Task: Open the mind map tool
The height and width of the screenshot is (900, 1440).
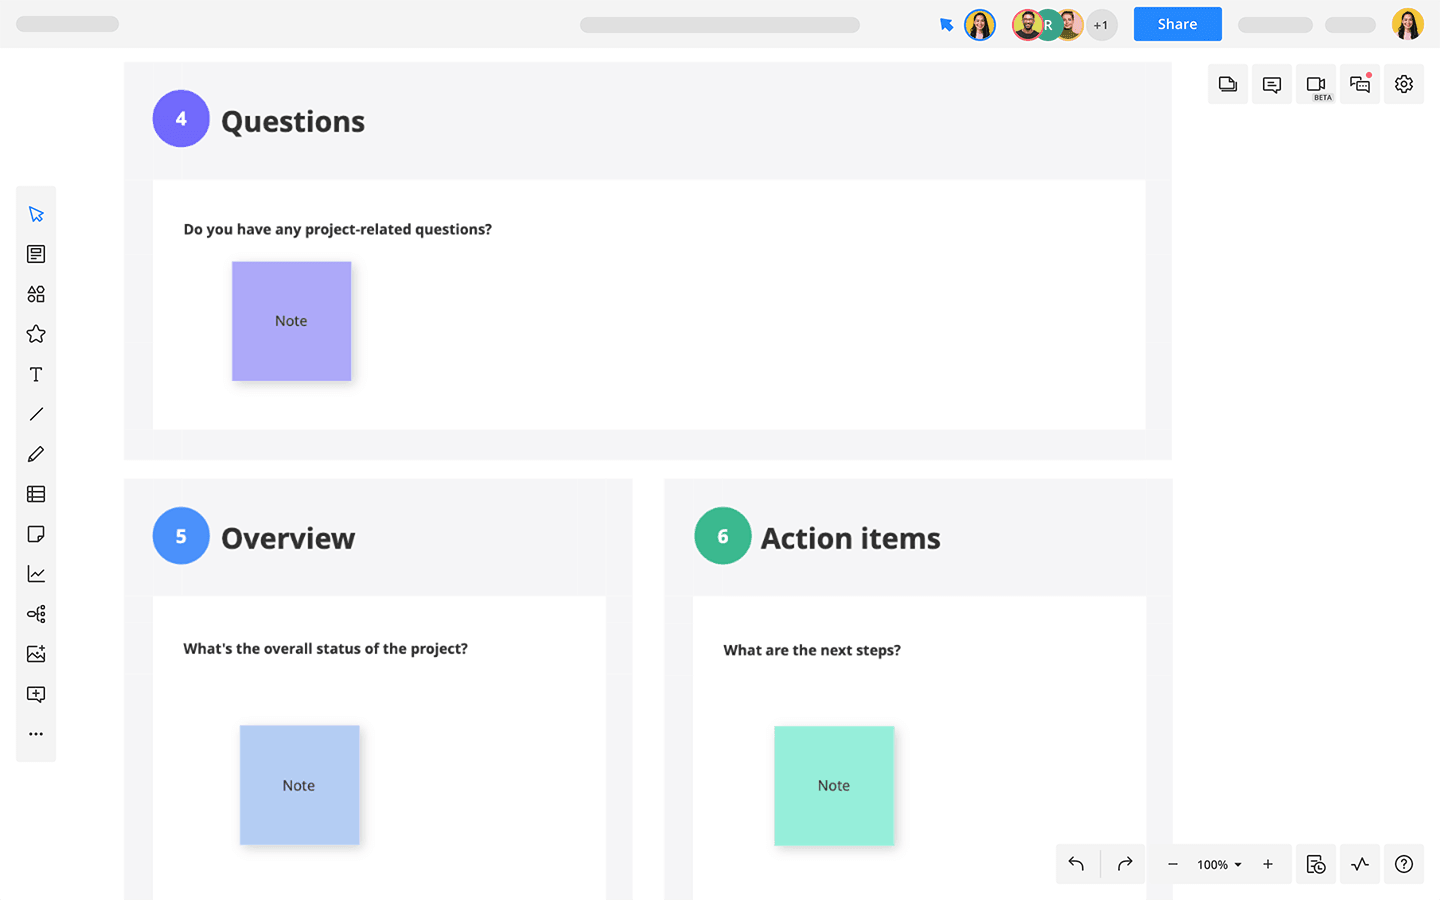Action: click(x=36, y=614)
